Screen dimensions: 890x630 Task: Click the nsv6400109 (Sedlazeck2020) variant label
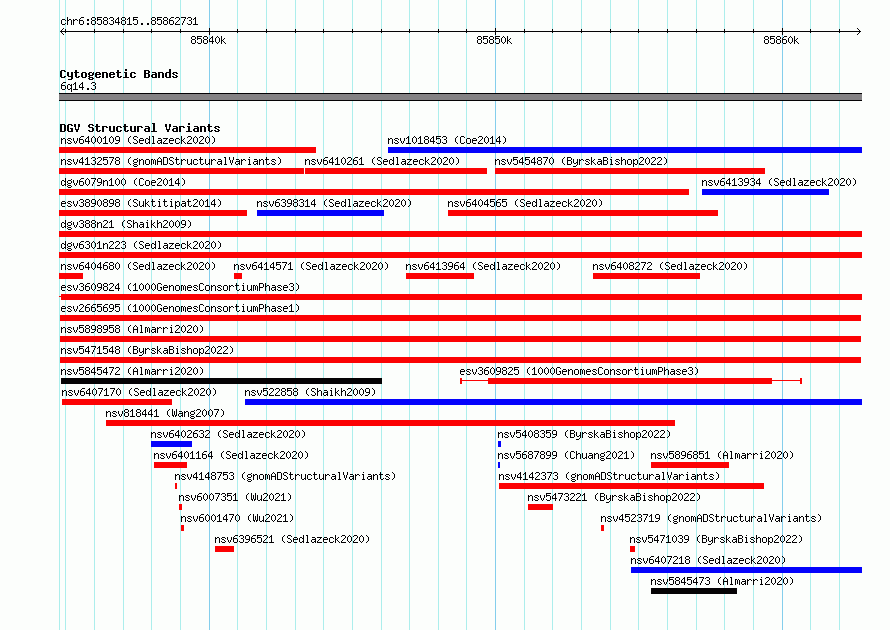point(138,140)
